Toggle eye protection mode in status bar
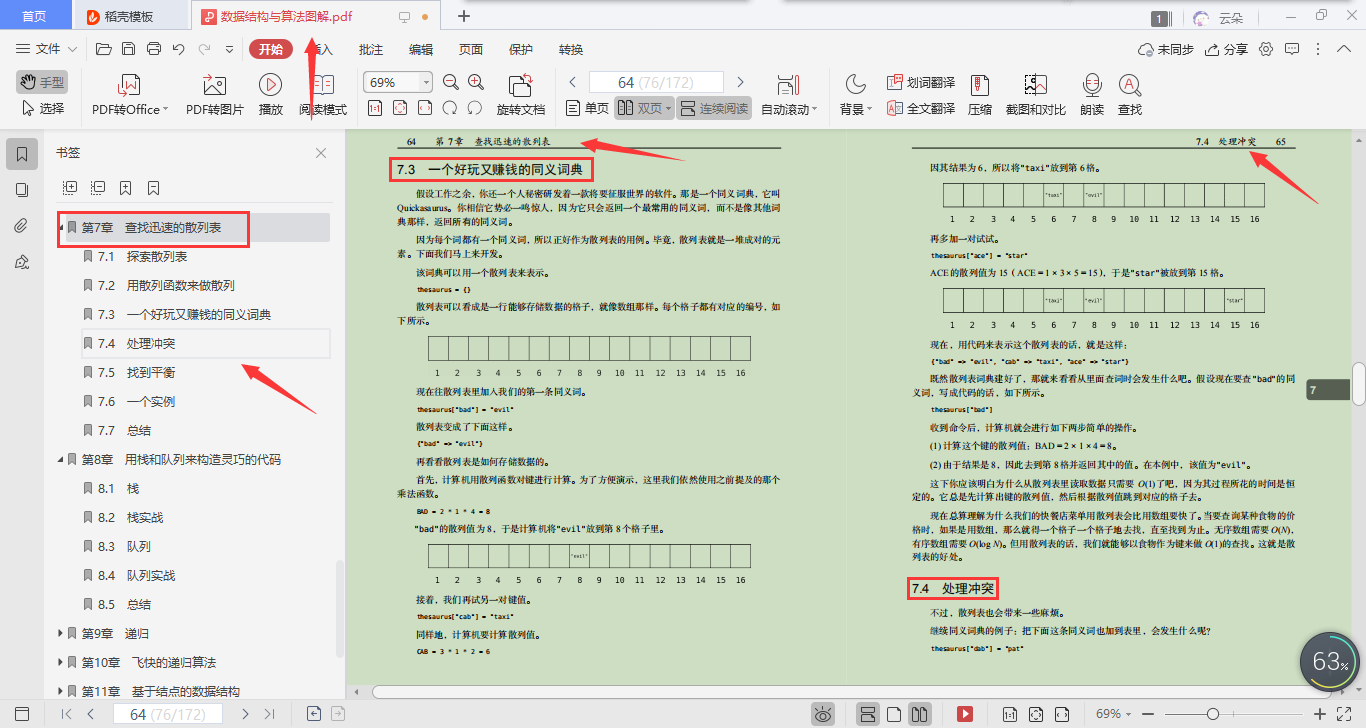Screen dimensions: 1366x728 click(x=823, y=714)
